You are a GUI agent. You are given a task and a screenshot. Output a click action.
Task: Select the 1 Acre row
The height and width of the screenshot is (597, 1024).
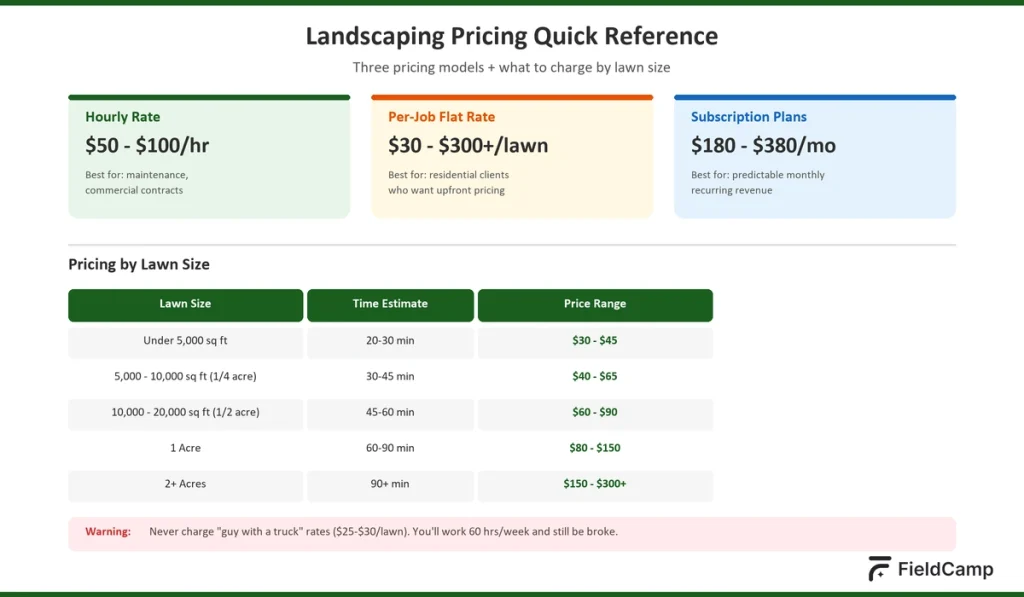(185, 448)
